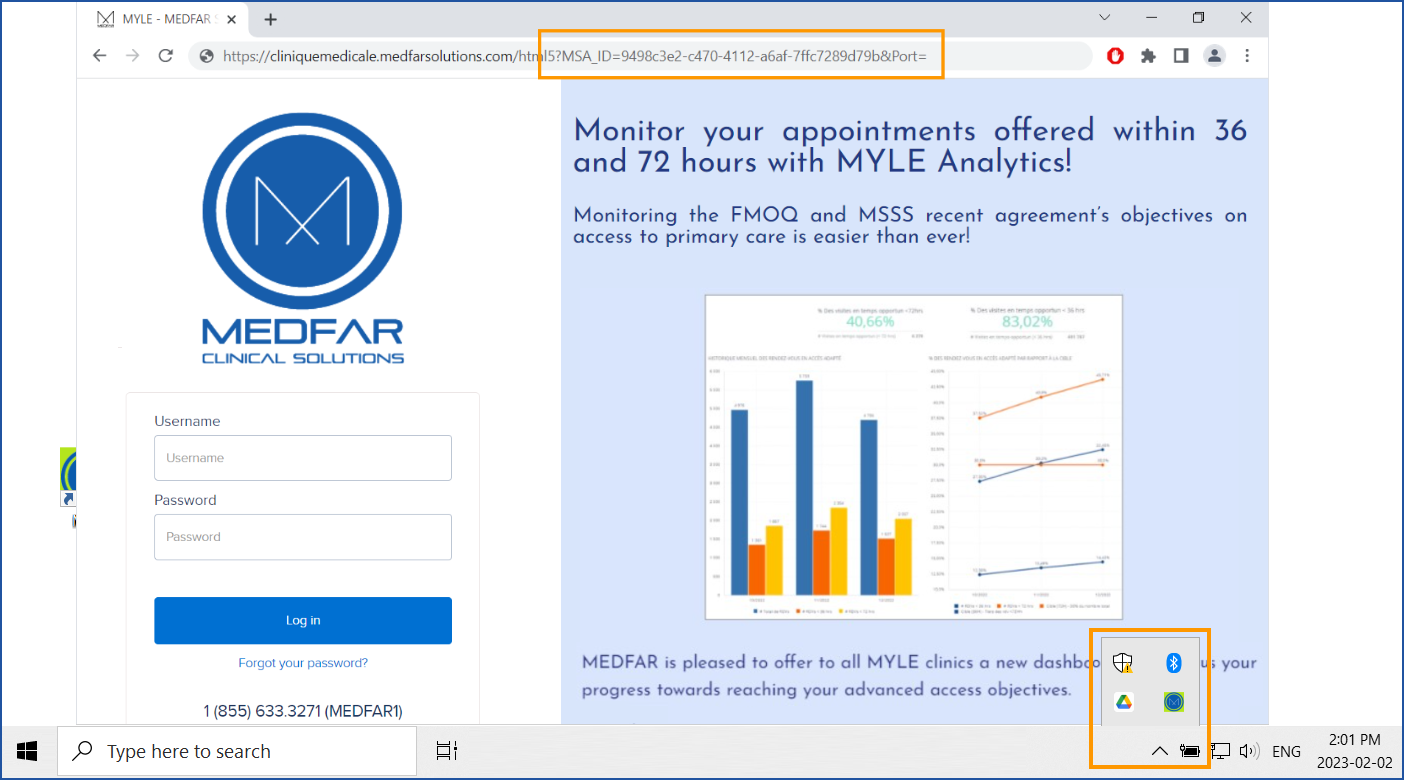
Task: Click the MEDFAR icon in tray popup
Action: click(1174, 702)
